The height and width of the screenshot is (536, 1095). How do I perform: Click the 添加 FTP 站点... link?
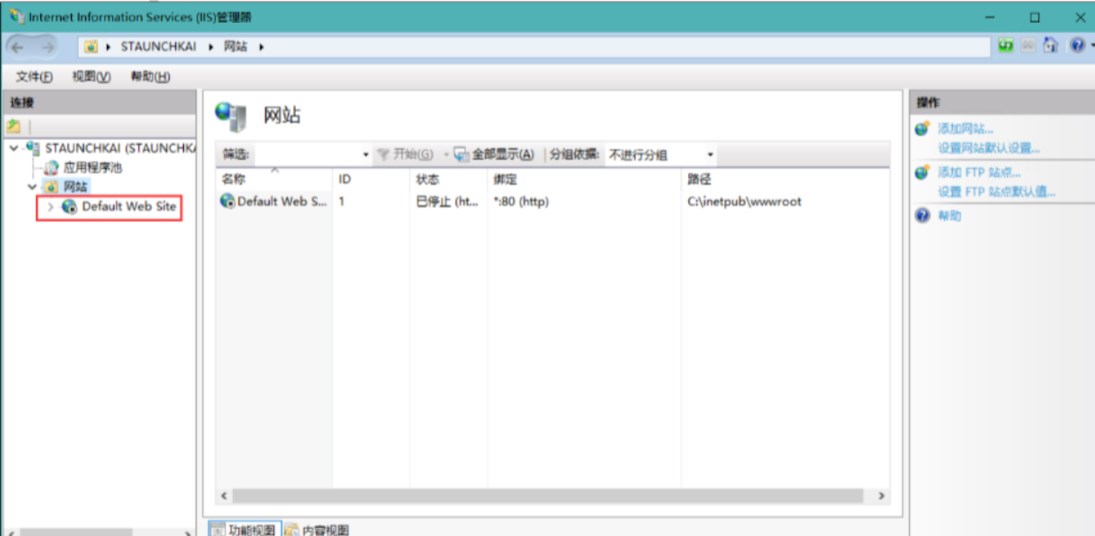click(x=979, y=172)
